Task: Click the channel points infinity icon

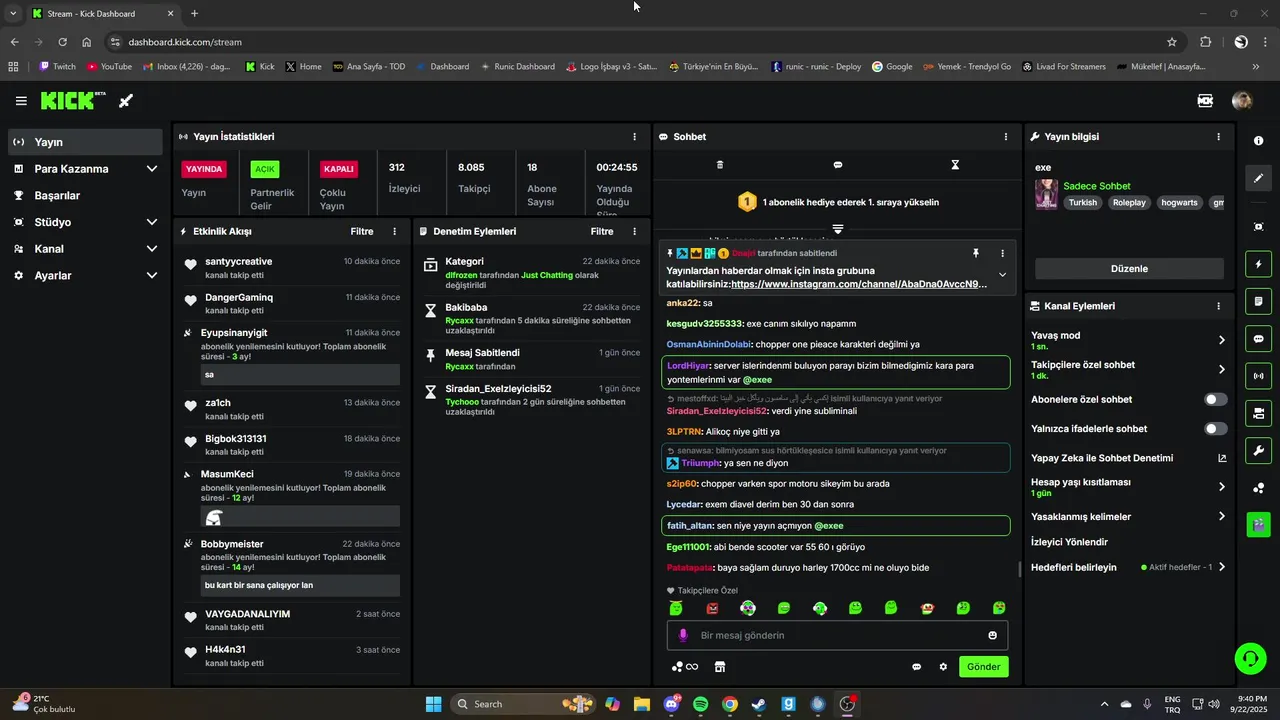Action: click(x=685, y=667)
